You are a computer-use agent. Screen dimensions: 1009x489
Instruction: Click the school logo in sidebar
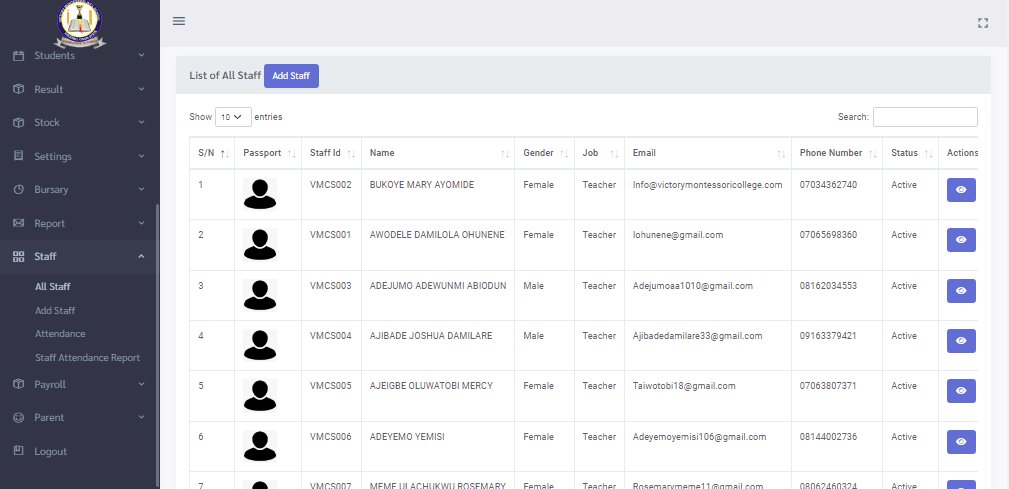click(x=80, y=24)
